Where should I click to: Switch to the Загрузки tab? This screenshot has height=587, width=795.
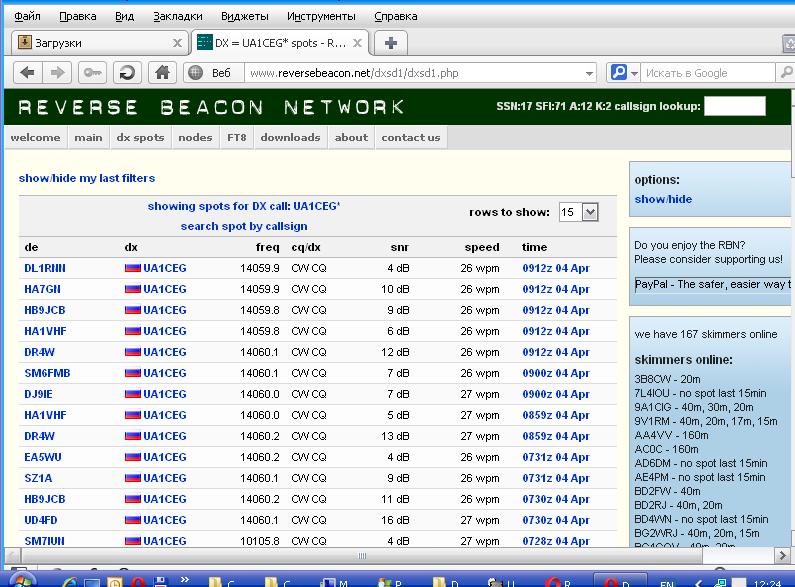(x=99, y=43)
